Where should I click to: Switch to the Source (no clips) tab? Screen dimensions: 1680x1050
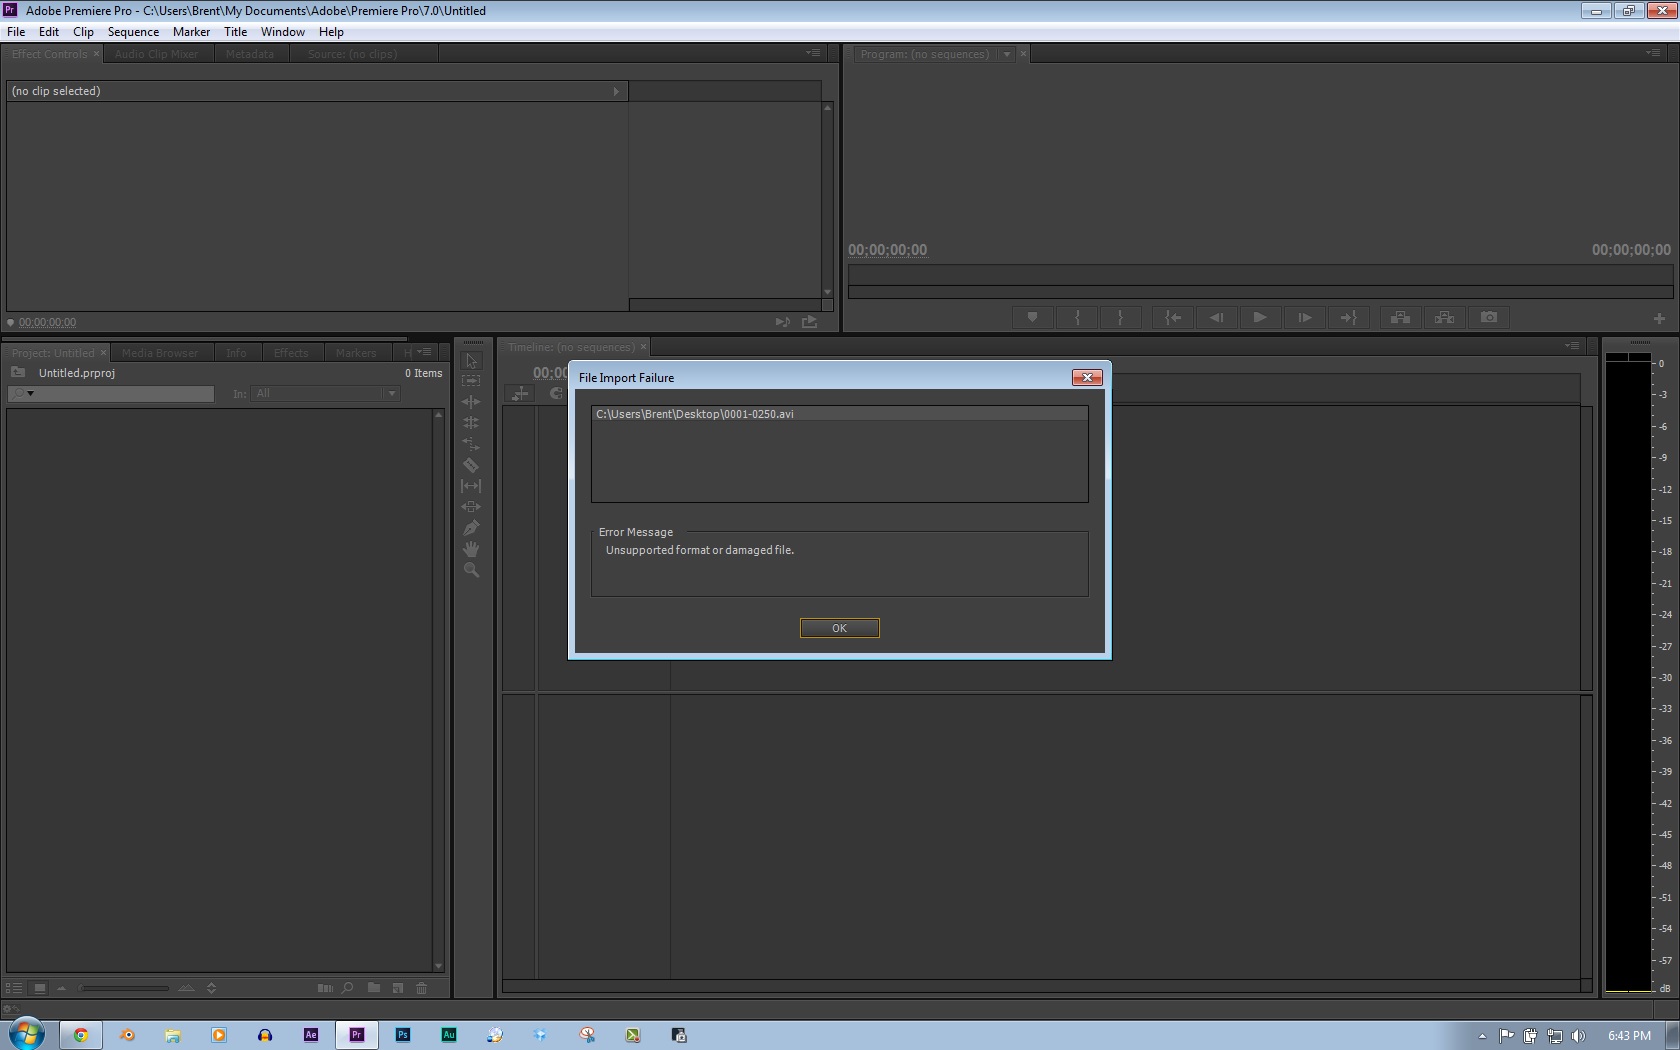pos(352,54)
